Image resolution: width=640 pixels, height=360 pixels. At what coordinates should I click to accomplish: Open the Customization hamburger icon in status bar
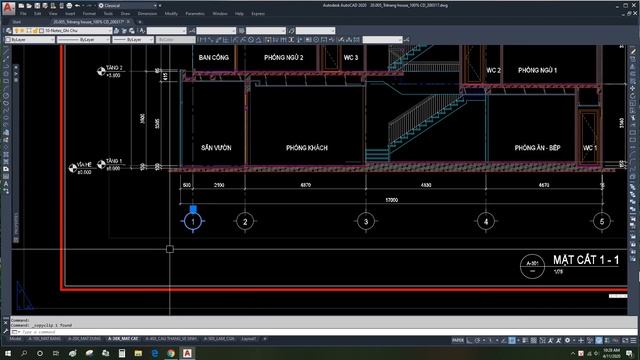coord(633,340)
